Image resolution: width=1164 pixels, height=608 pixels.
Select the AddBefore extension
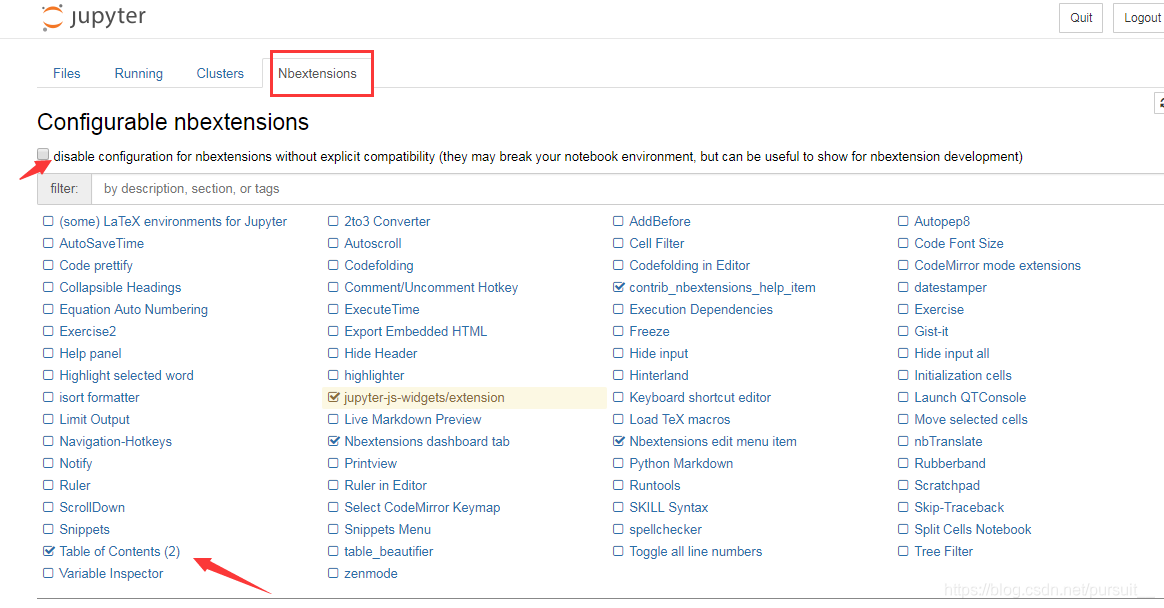pos(660,221)
